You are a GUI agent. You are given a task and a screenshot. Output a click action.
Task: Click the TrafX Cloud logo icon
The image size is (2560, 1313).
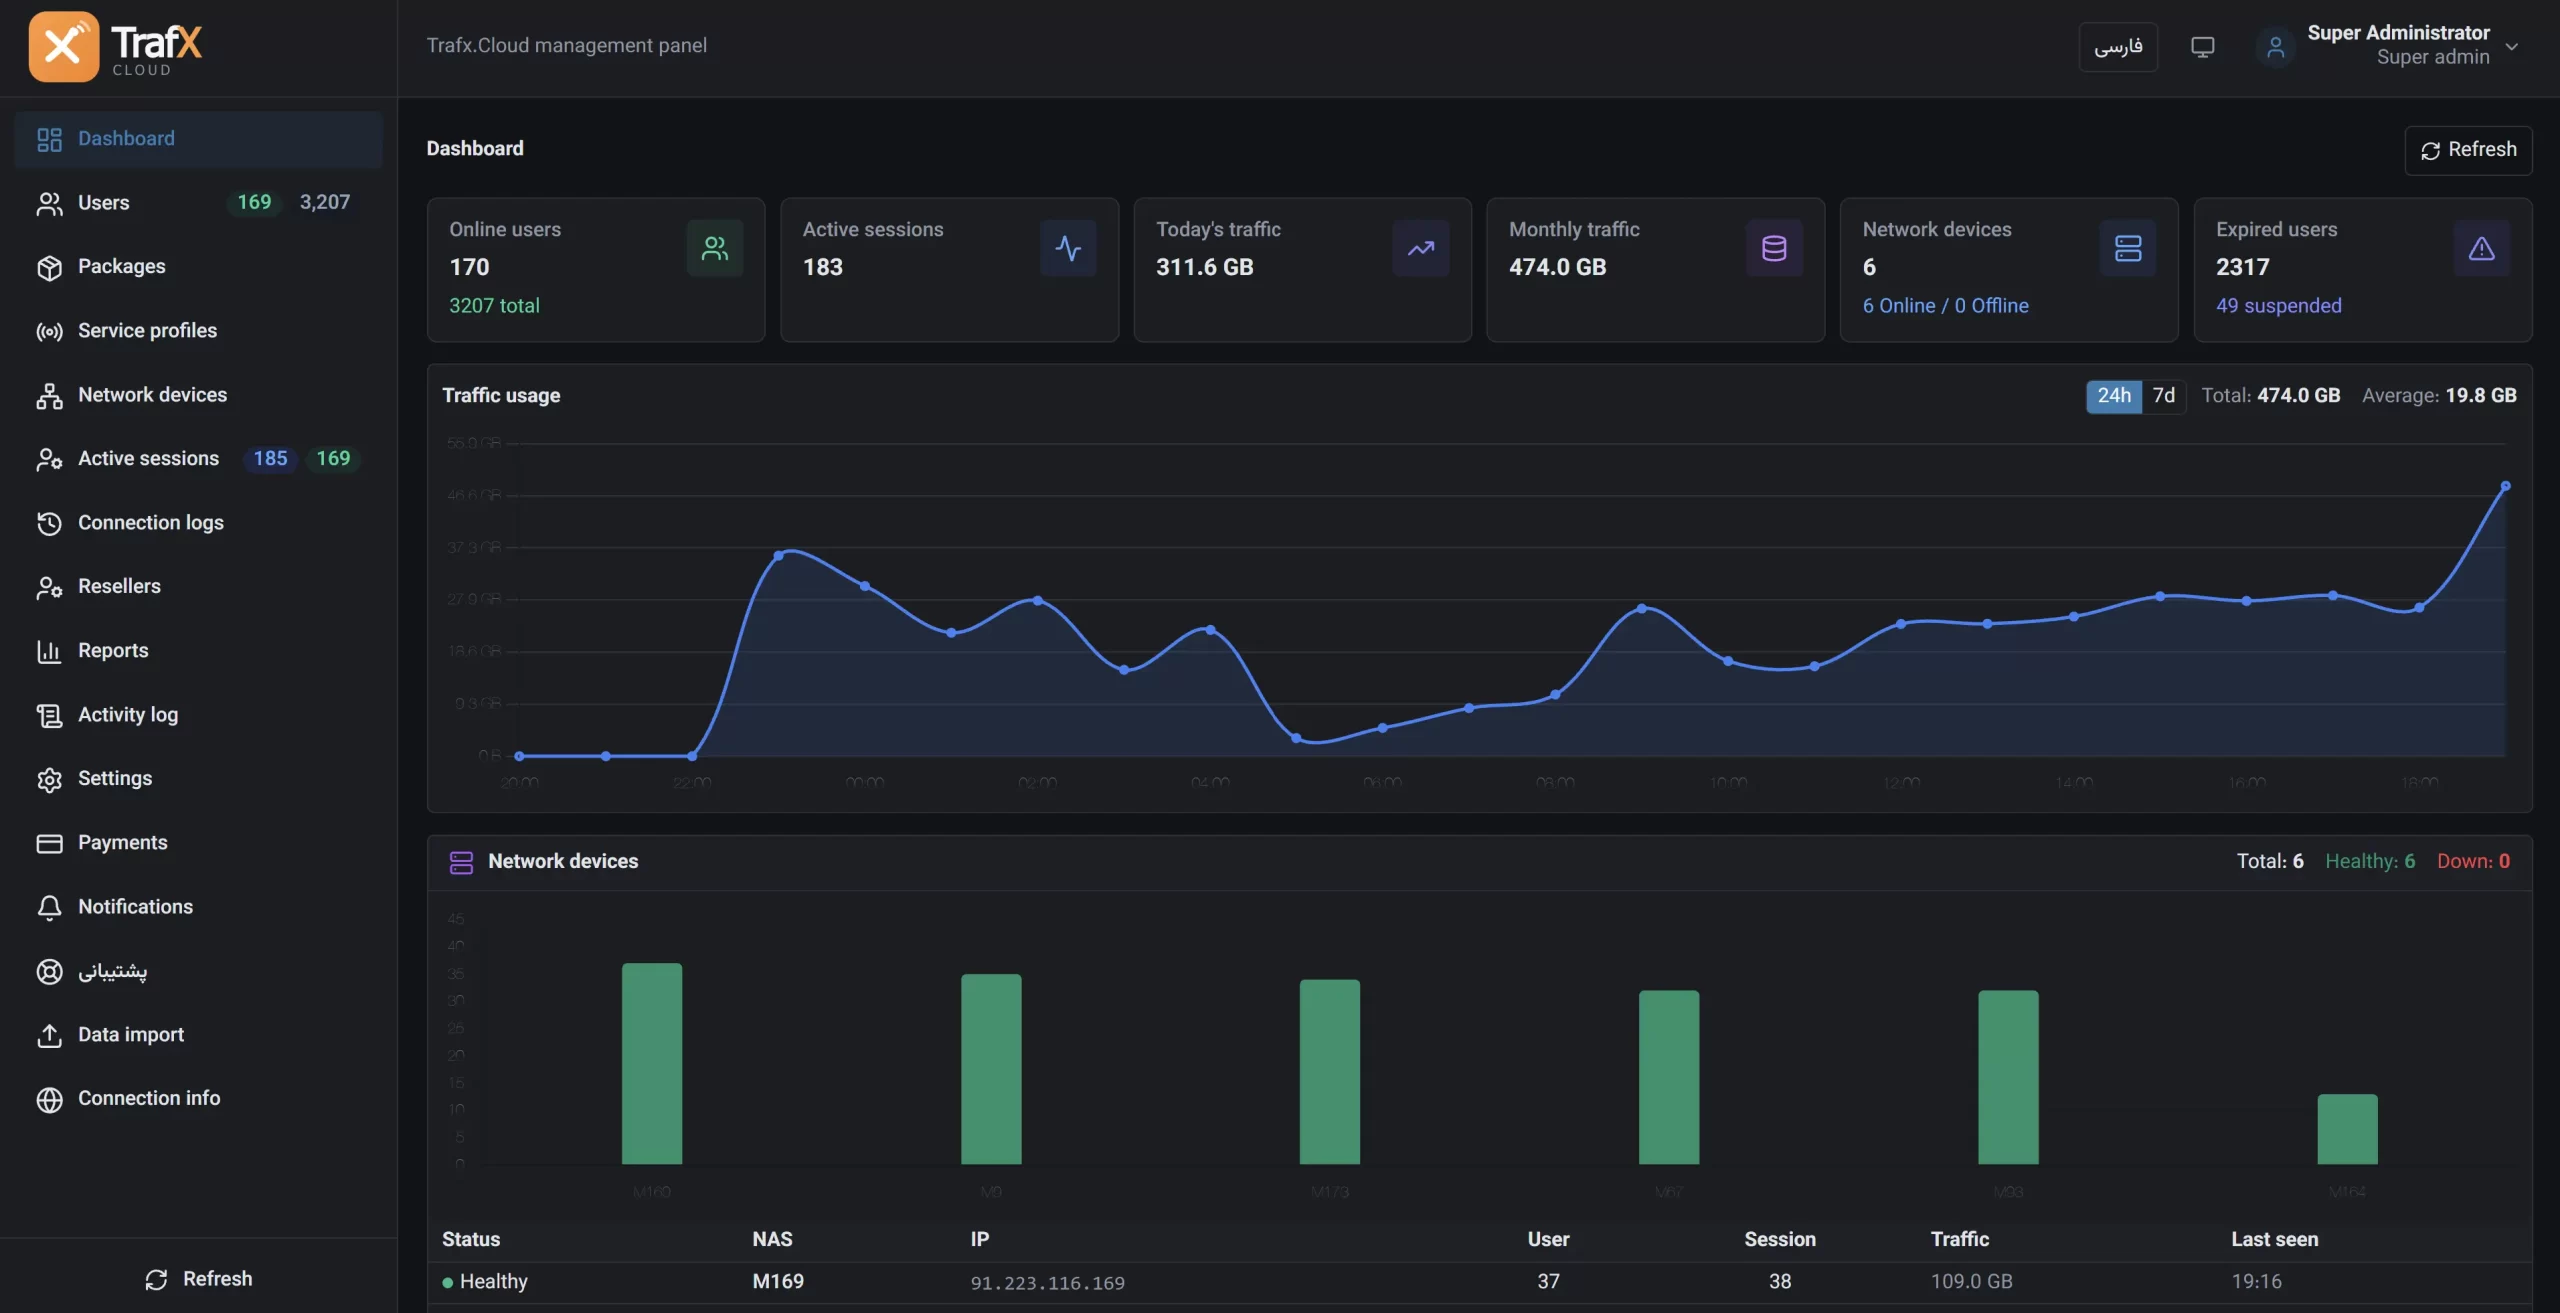tap(64, 46)
